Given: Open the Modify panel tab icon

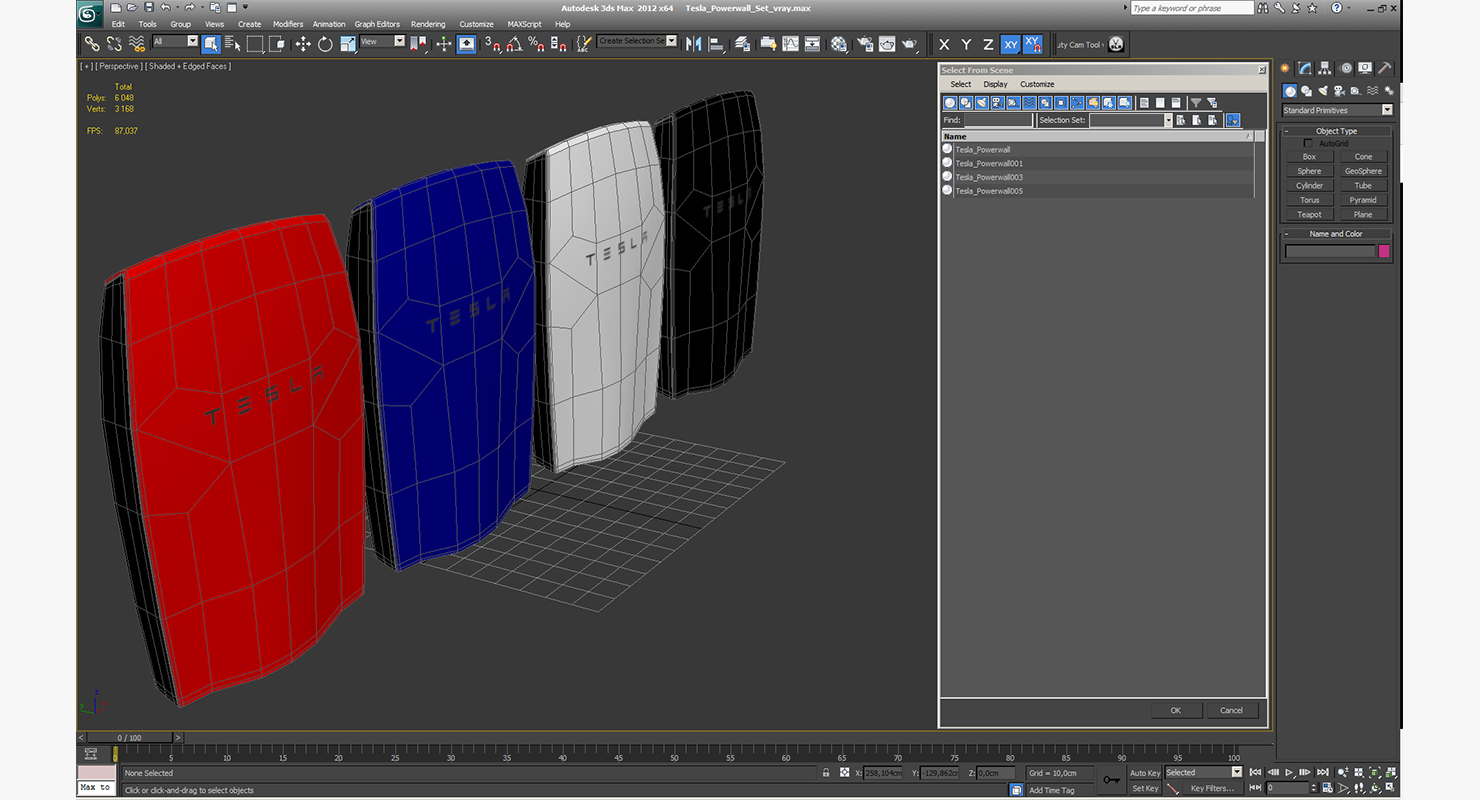Looking at the screenshot, I should (x=1305, y=68).
